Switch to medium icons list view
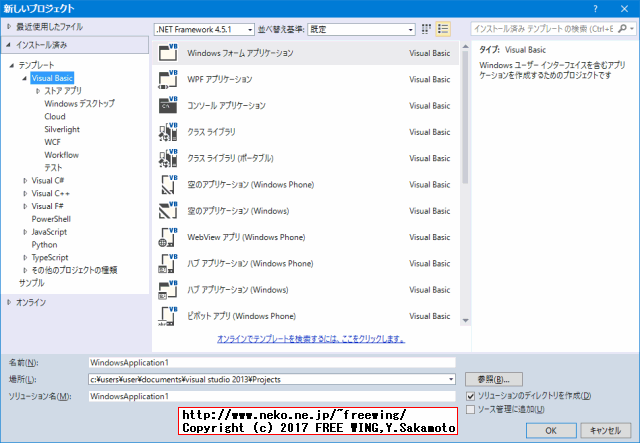Screen dimensions: 640x443 click(443, 29)
